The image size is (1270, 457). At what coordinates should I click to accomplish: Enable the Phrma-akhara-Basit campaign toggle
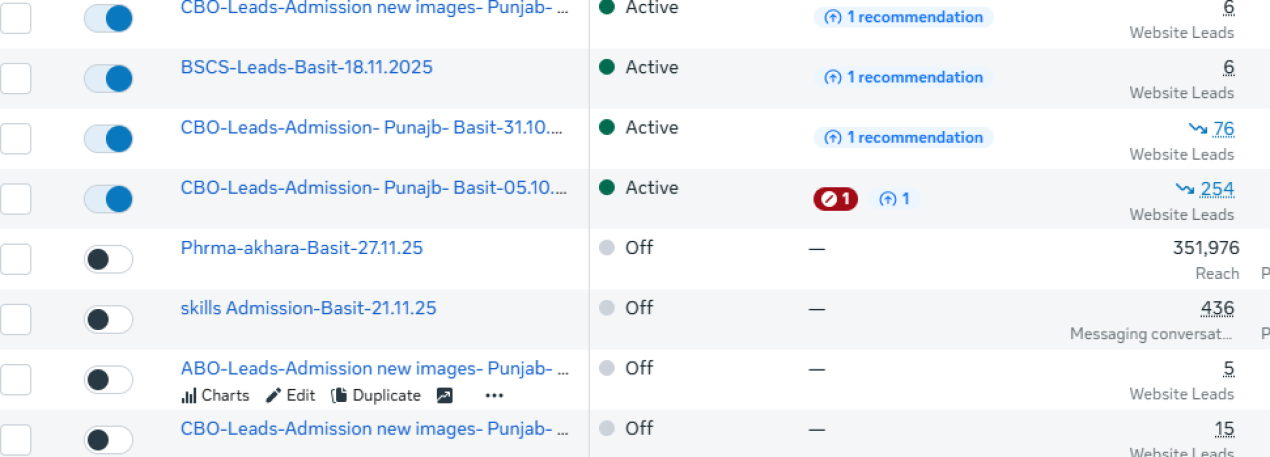click(x=108, y=259)
